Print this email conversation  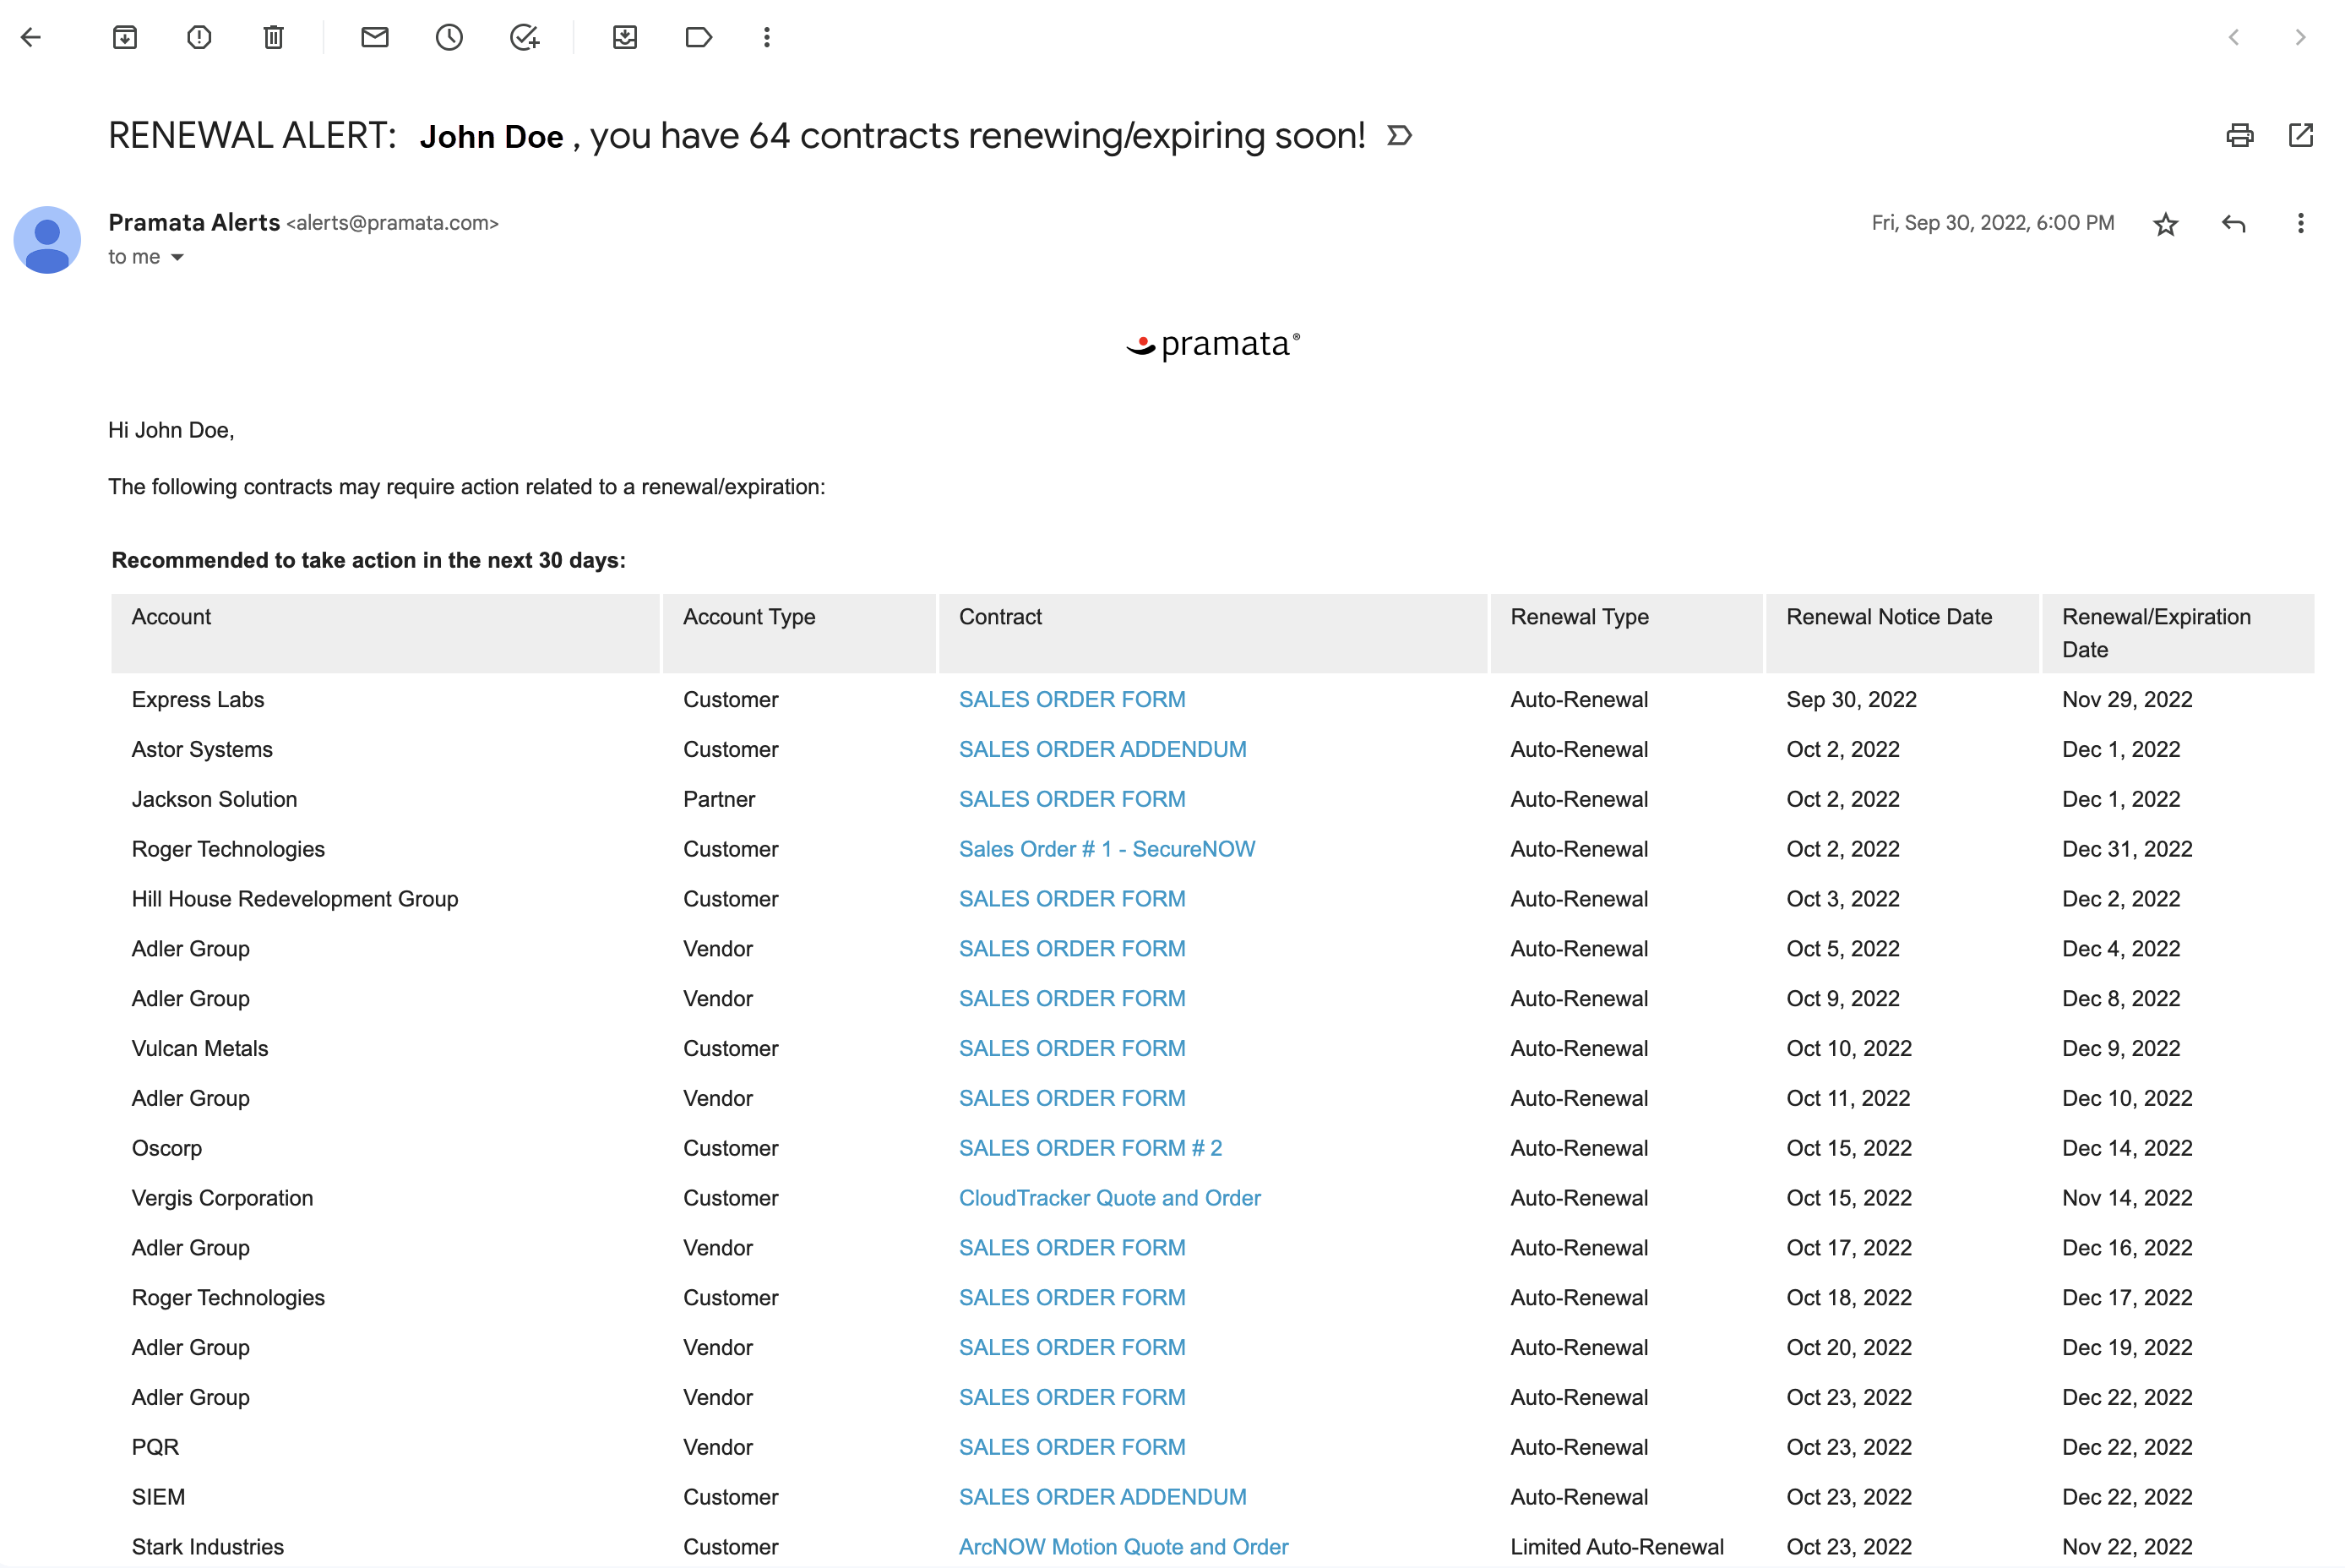pyautogui.click(x=2240, y=136)
